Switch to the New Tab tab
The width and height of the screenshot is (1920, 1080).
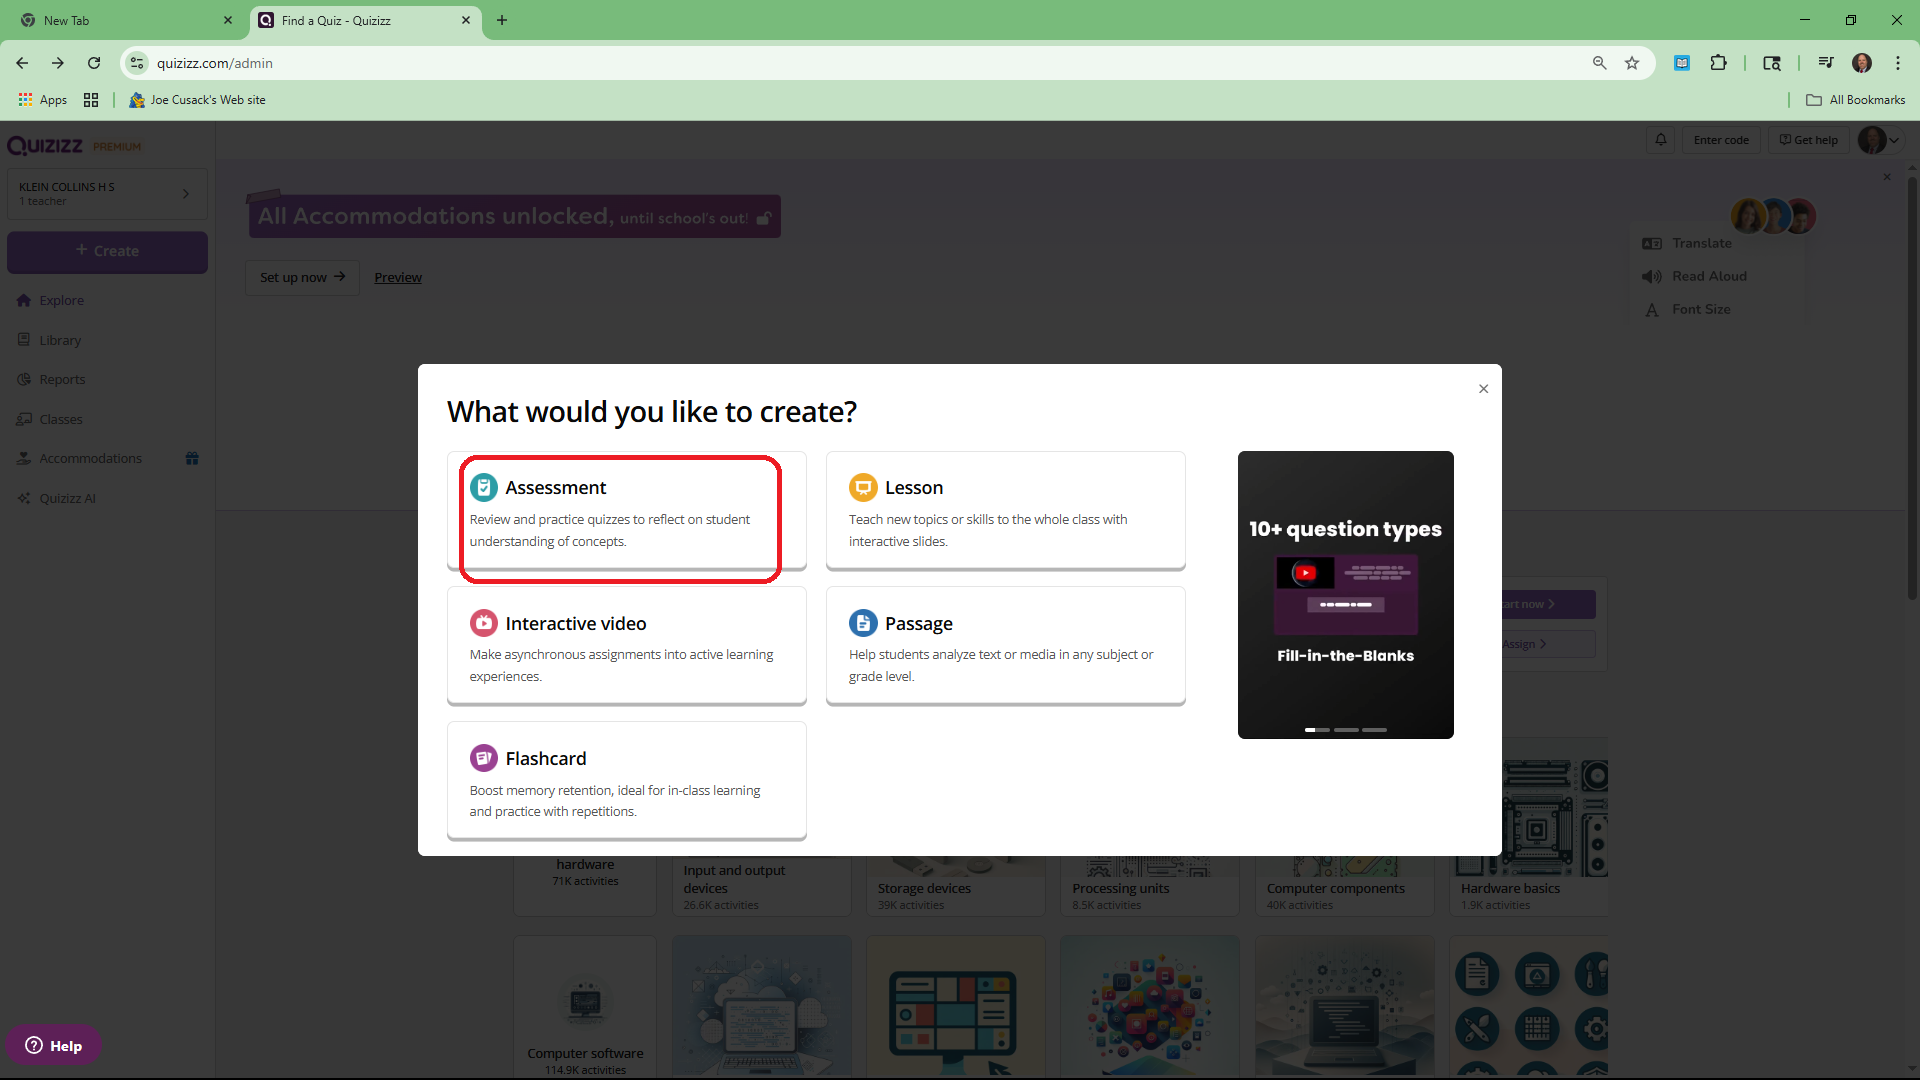[x=120, y=20]
